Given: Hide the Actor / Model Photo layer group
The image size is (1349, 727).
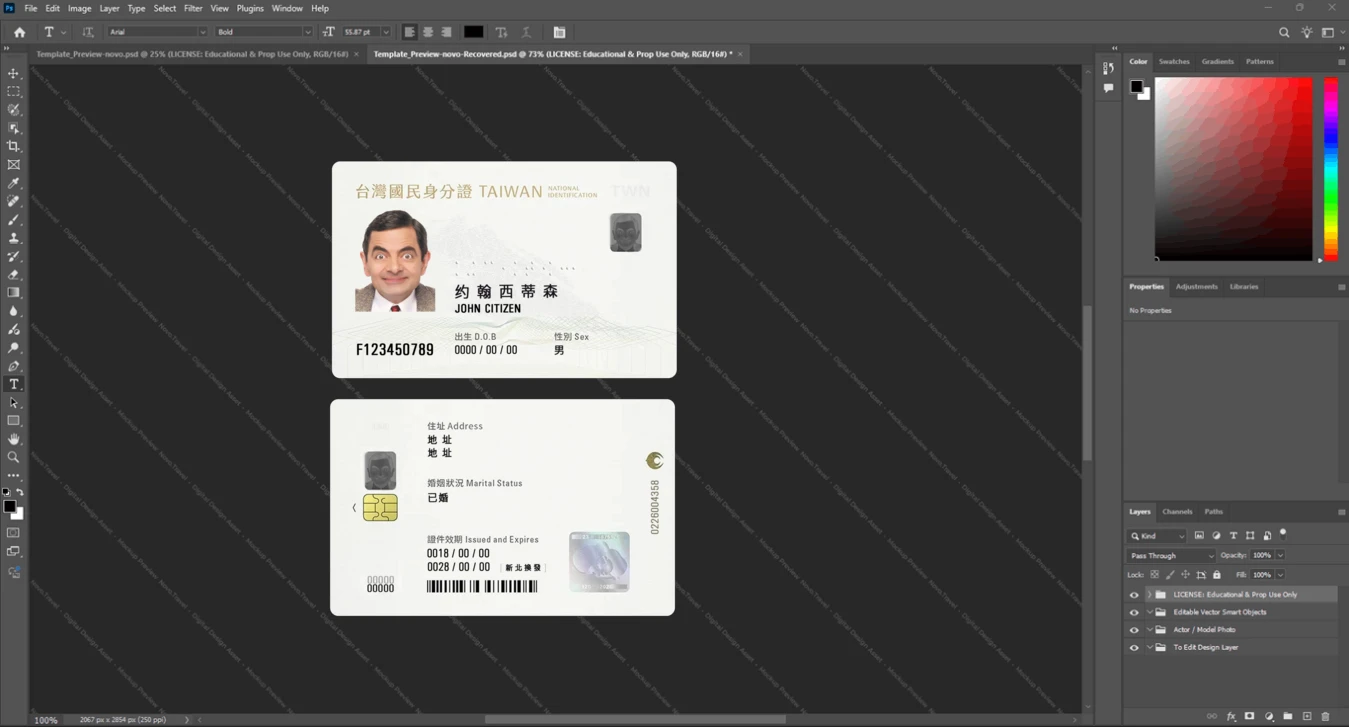Looking at the screenshot, I should (x=1134, y=630).
